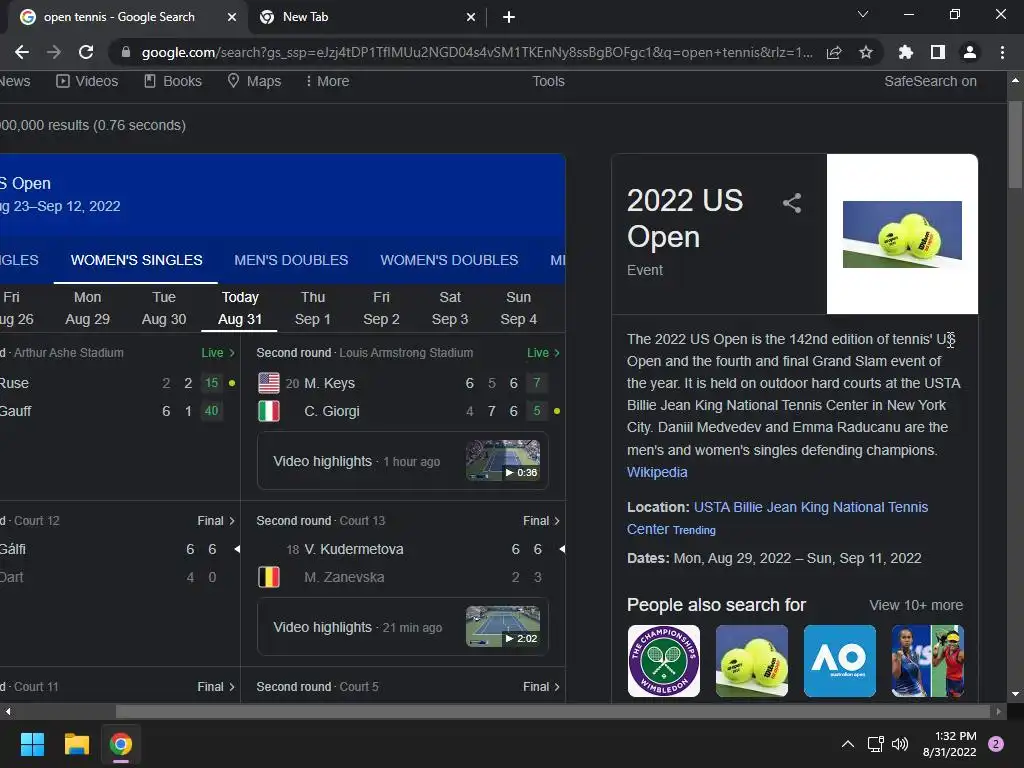Image resolution: width=1024 pixels, height=768 pixels.
Task: Open the Wikipedia link
Action: 657,472
